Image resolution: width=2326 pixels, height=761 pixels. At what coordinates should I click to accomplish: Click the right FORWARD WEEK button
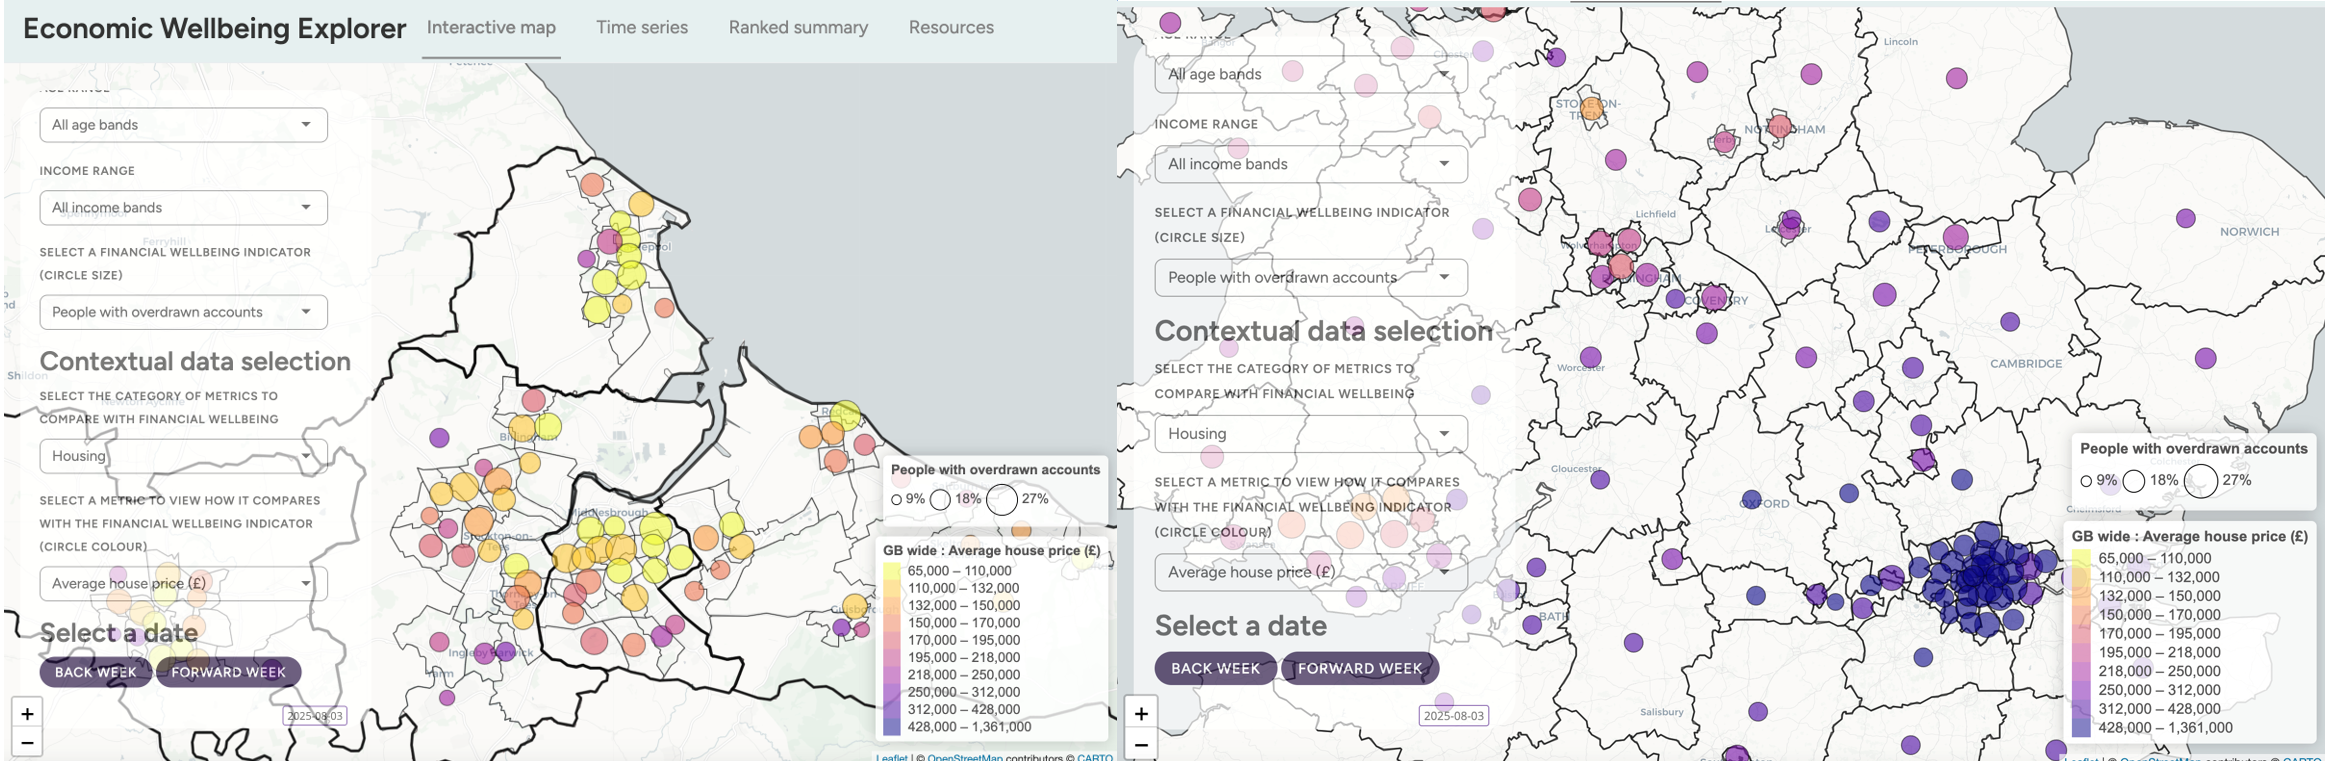1359,668
